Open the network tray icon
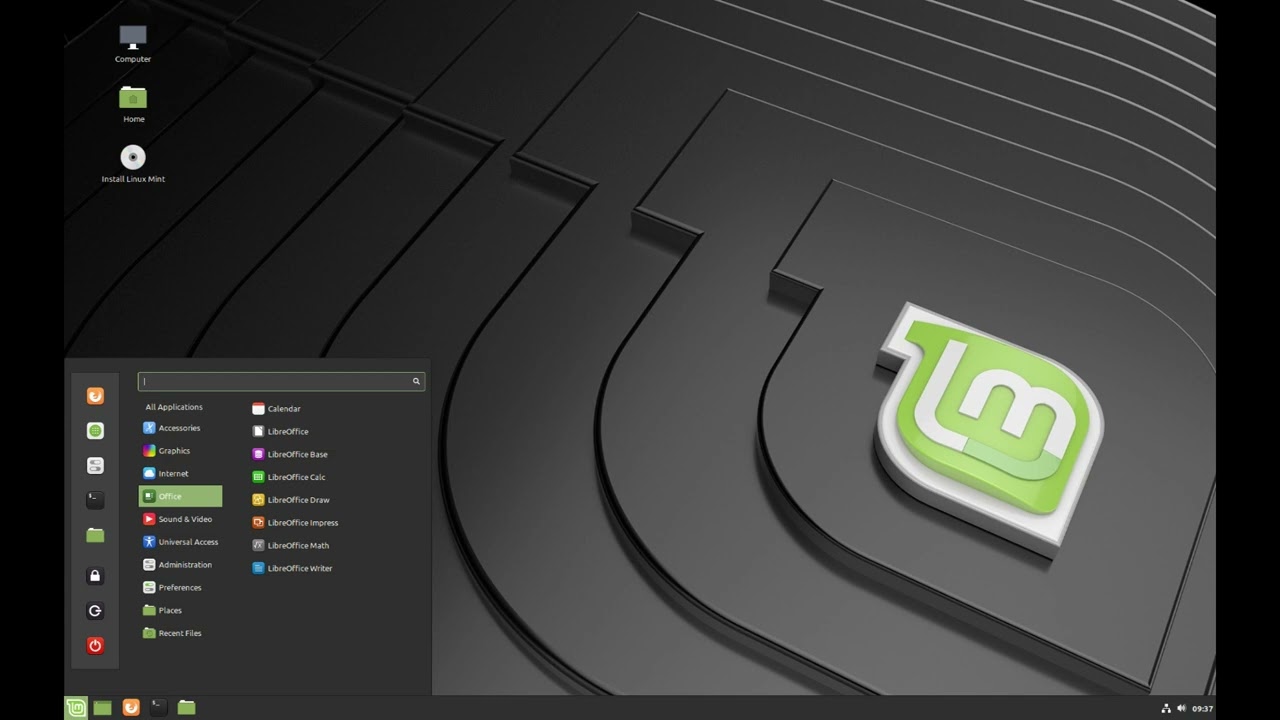This screenshot has width=1280, height=720. tap(1166, 708)
